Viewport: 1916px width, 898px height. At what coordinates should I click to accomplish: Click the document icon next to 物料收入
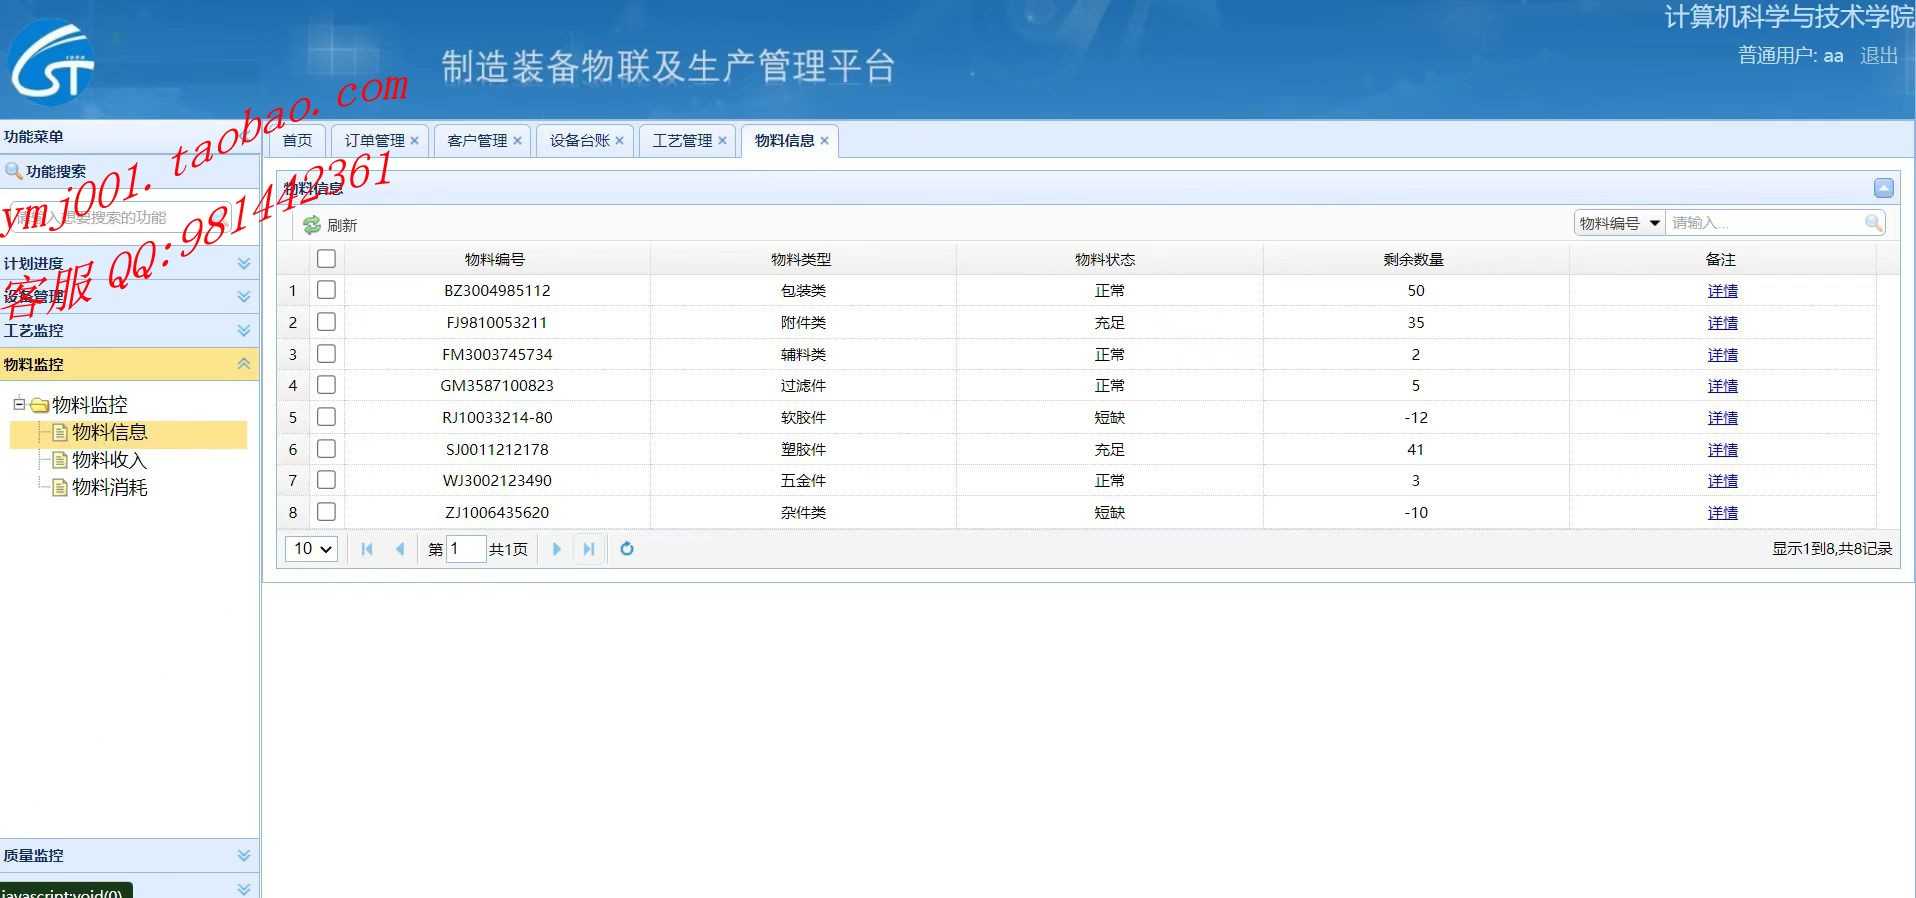coord(60,460)
